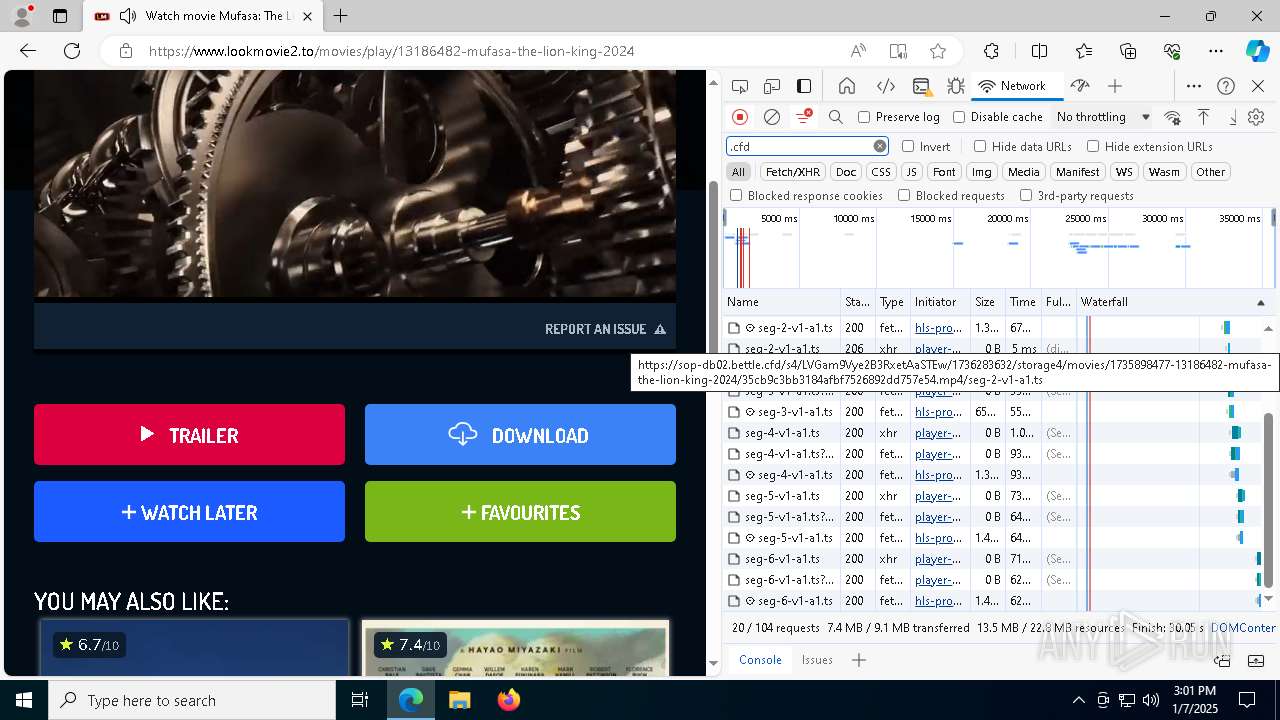This screenshot has height=720, width=1280.
Task: Open network search magnifier
Action: point(836,117)
